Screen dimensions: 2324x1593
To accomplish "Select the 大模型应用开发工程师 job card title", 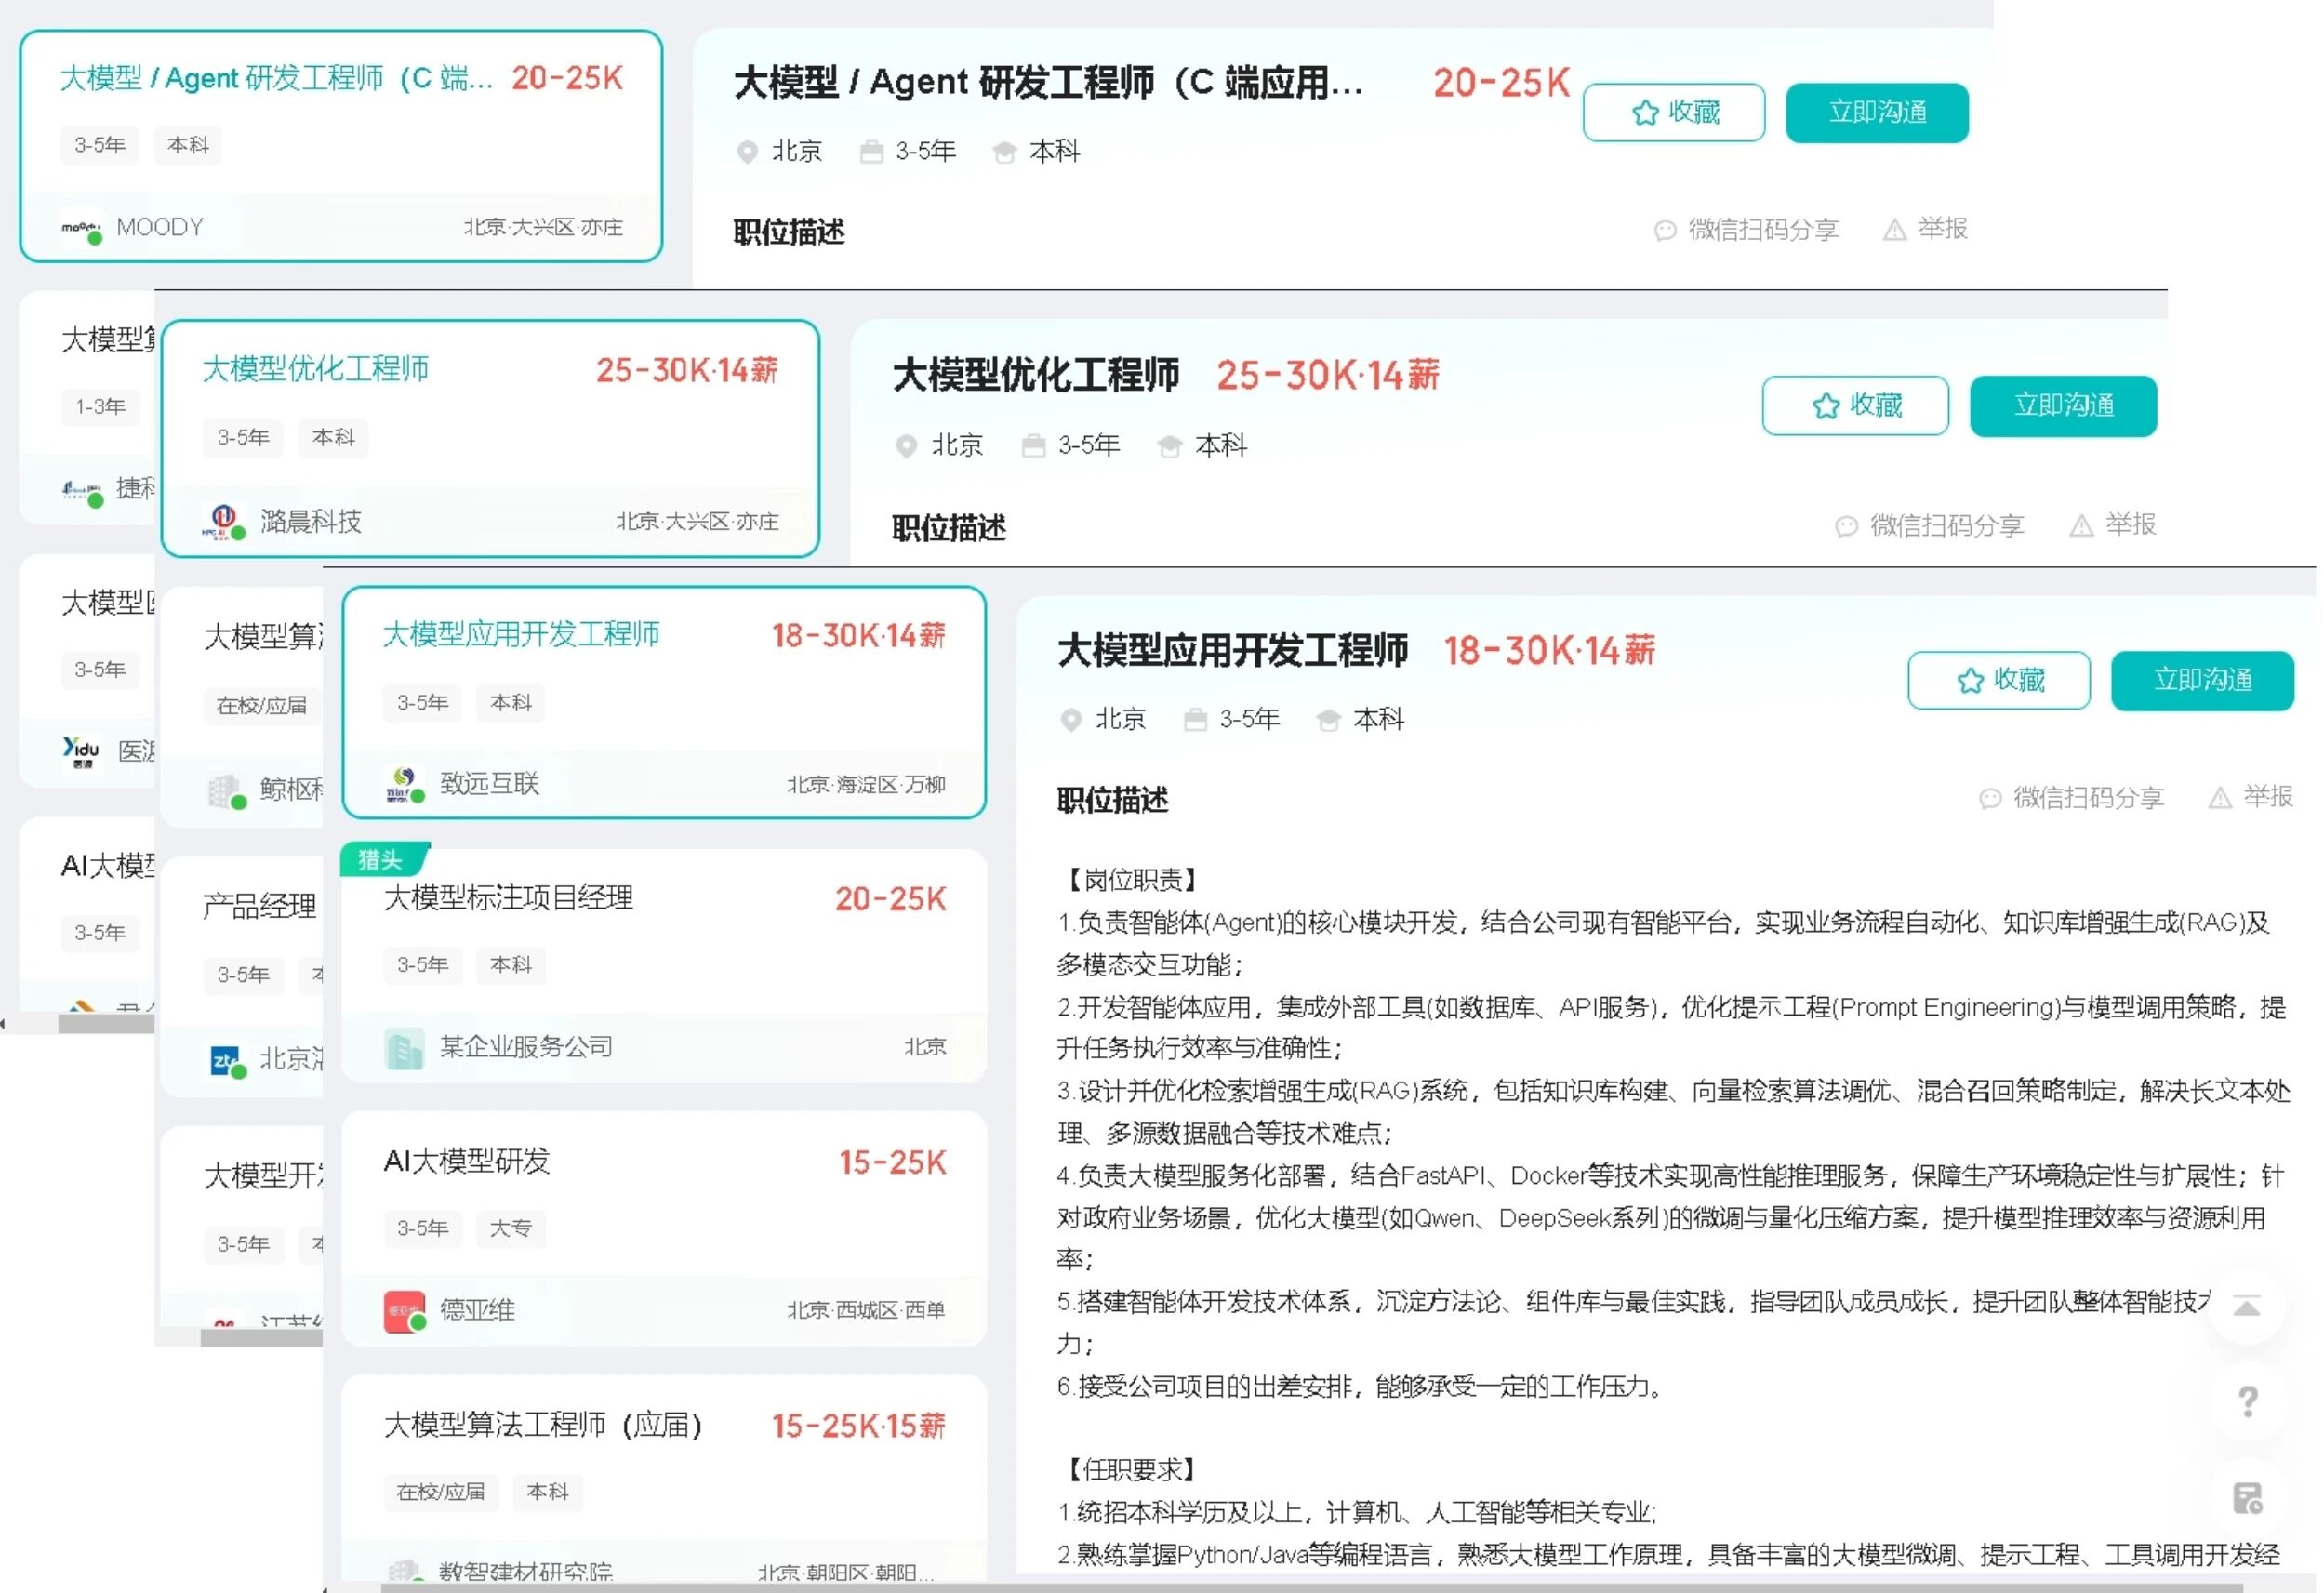I will (x=521, y=633).
